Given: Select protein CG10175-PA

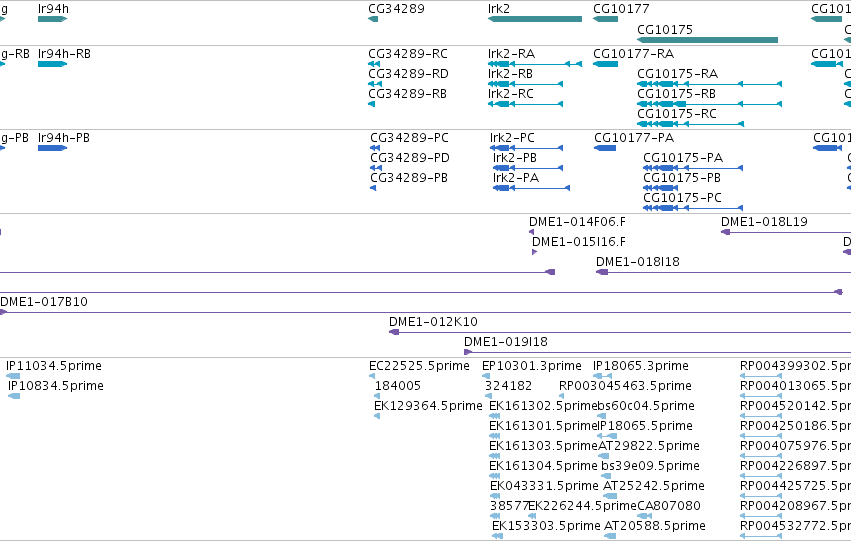Looking at the screenshot, I should tap(683, 158).
